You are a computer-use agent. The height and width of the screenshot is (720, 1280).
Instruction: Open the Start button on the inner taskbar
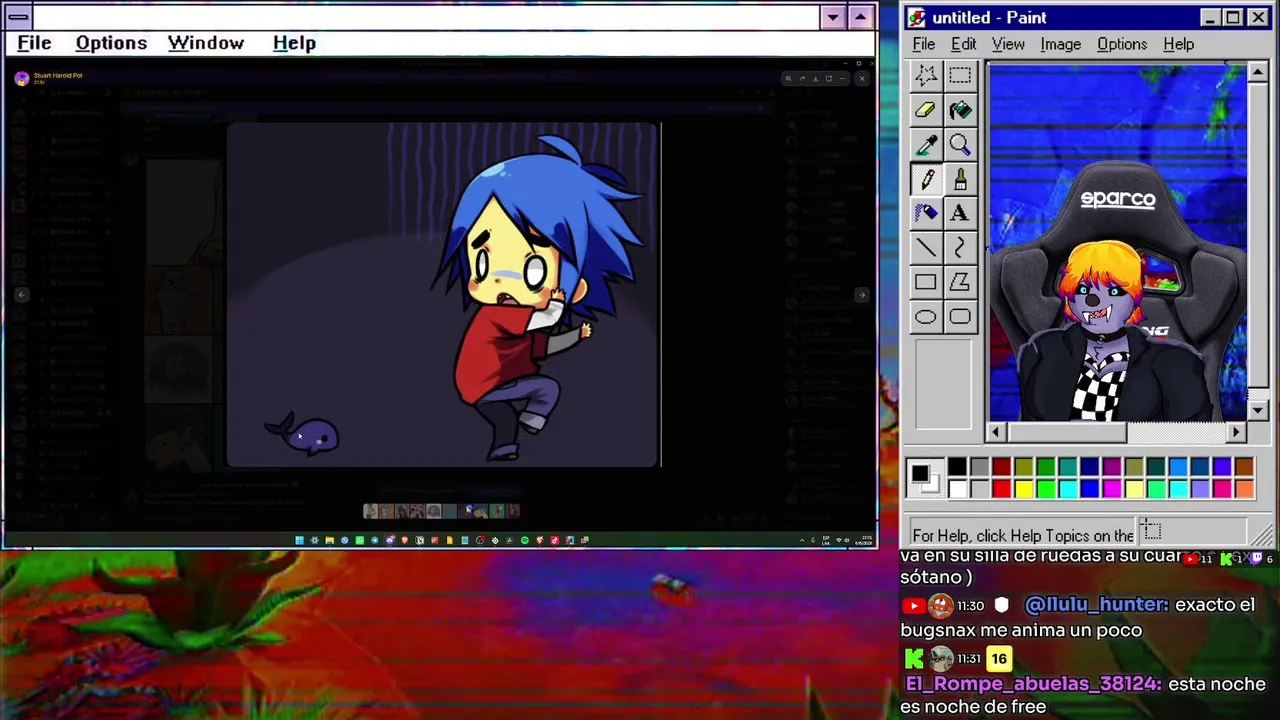pos(299,540)
